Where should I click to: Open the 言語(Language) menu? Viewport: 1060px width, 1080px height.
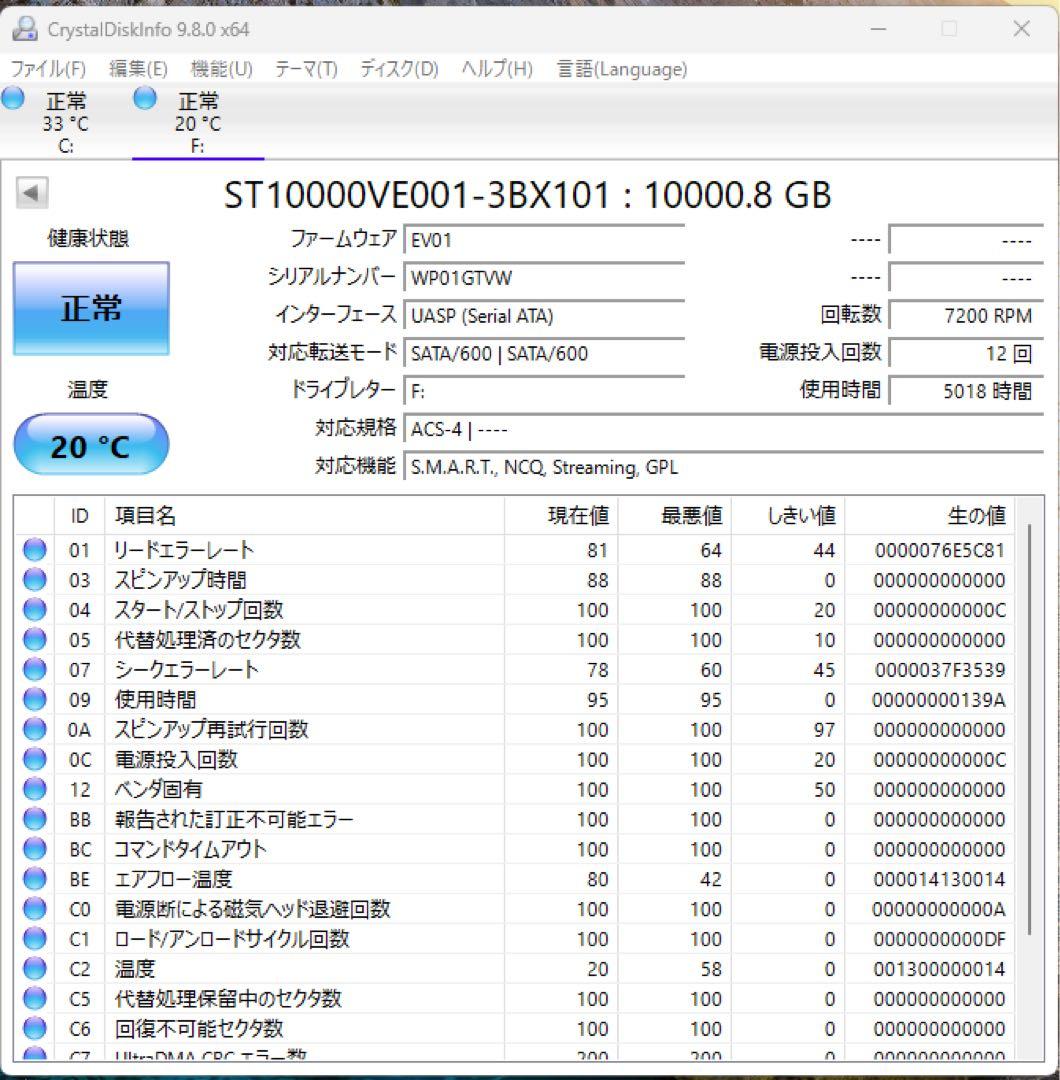(x=621, y=69)
